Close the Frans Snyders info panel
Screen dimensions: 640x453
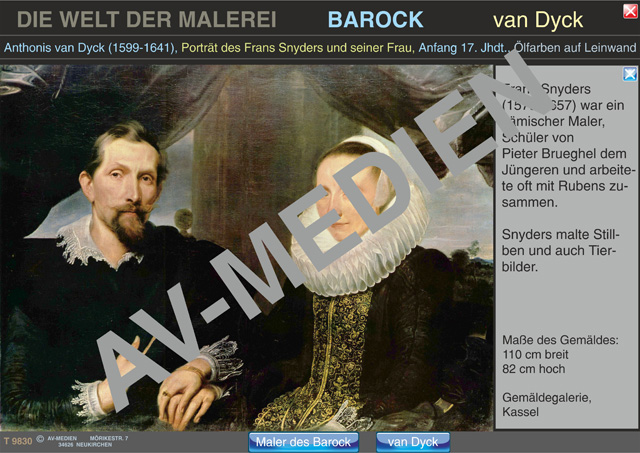[630, 74]
